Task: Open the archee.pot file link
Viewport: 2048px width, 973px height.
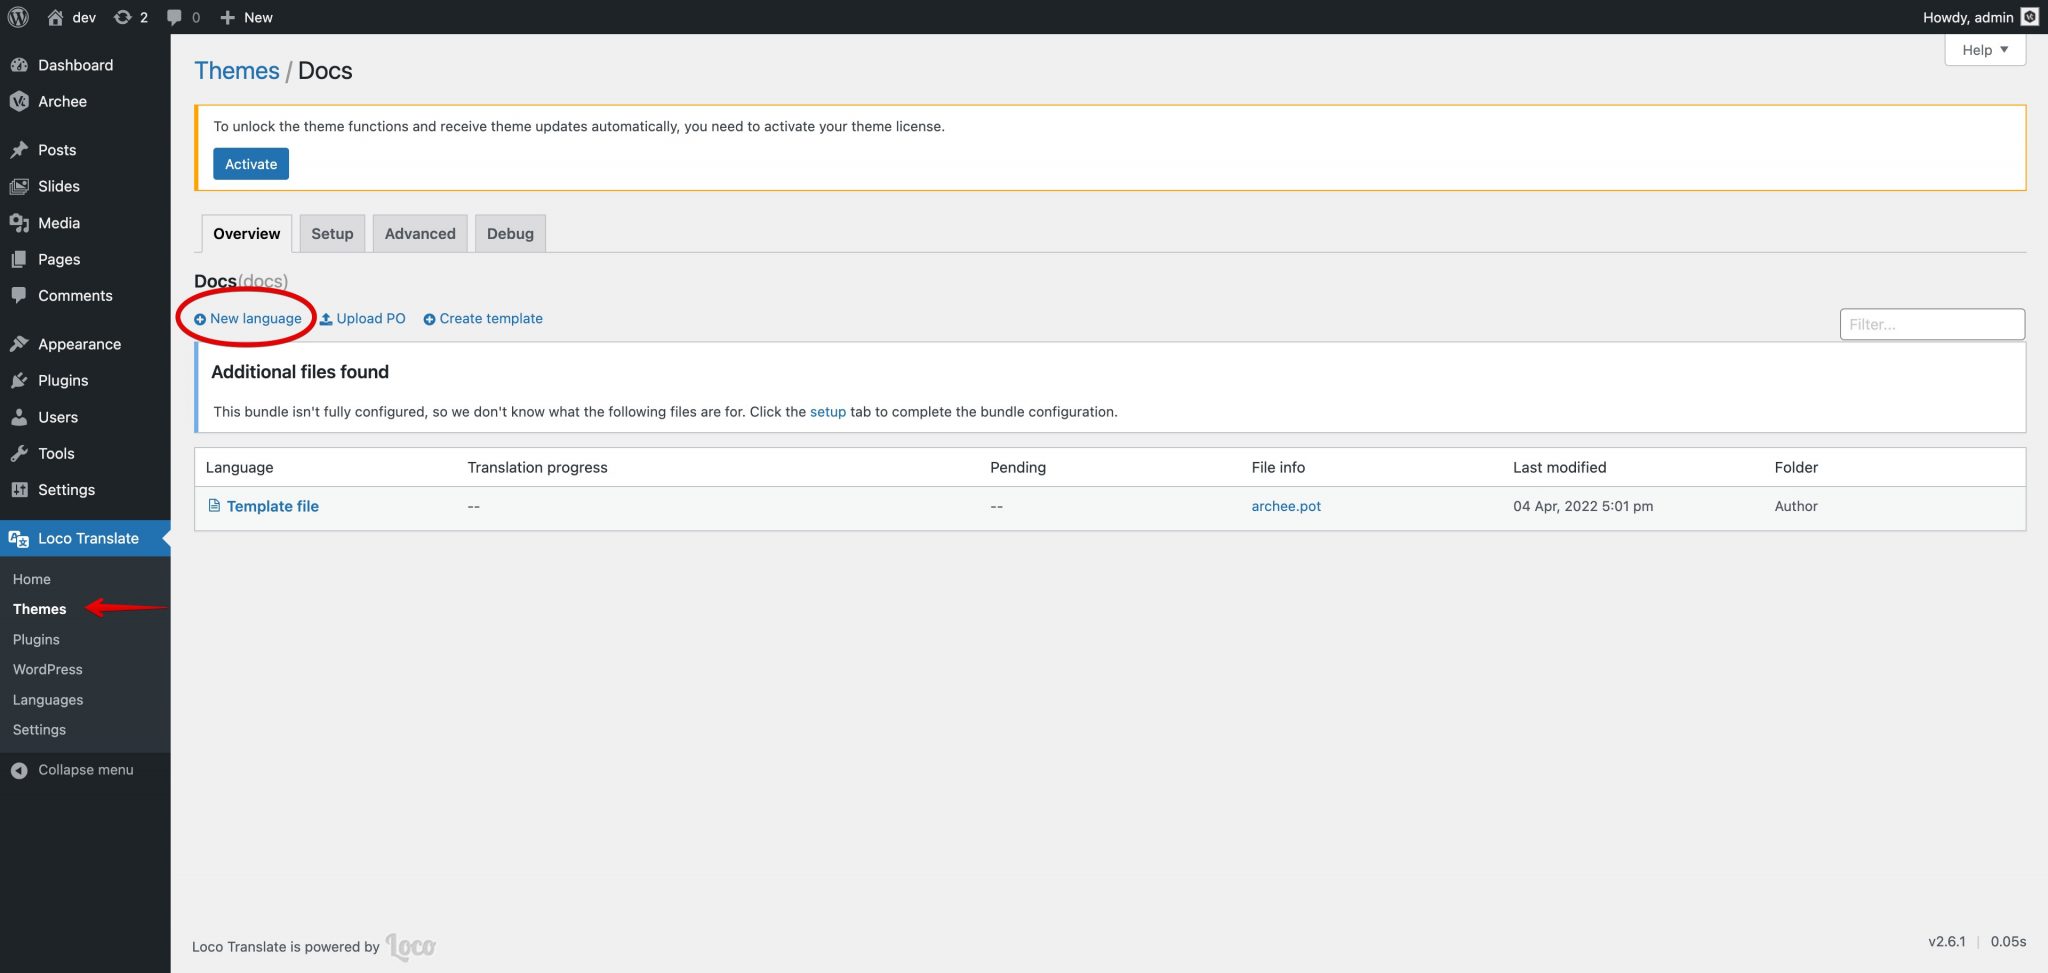Action: [x=1286, y=506]
